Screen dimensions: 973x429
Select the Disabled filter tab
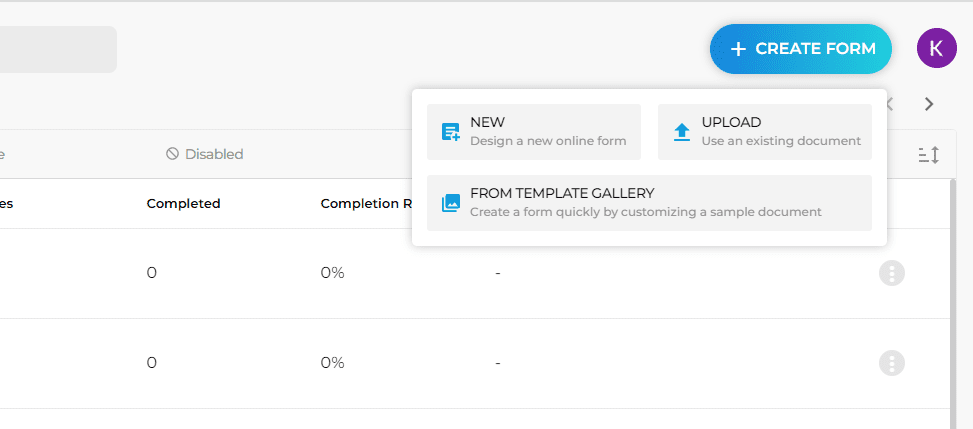pyautogui.click(x=205, y=154)
